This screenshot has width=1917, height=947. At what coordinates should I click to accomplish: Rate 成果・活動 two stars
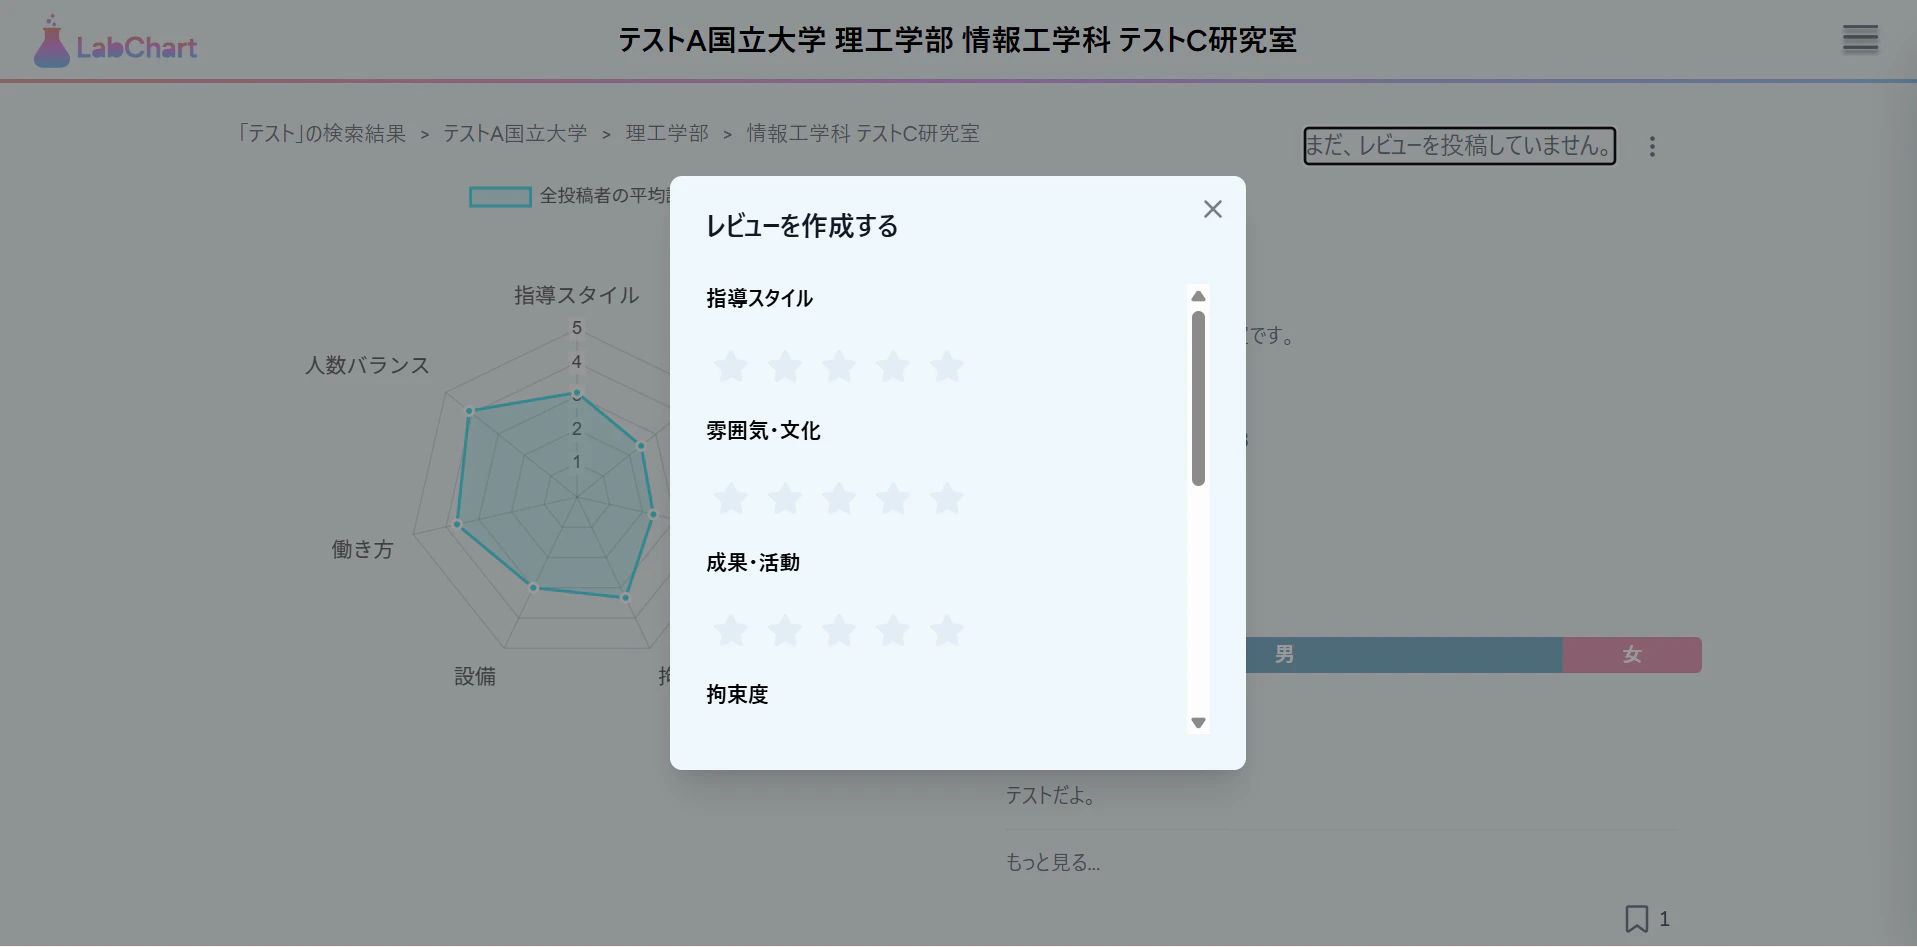click(785, 630)
